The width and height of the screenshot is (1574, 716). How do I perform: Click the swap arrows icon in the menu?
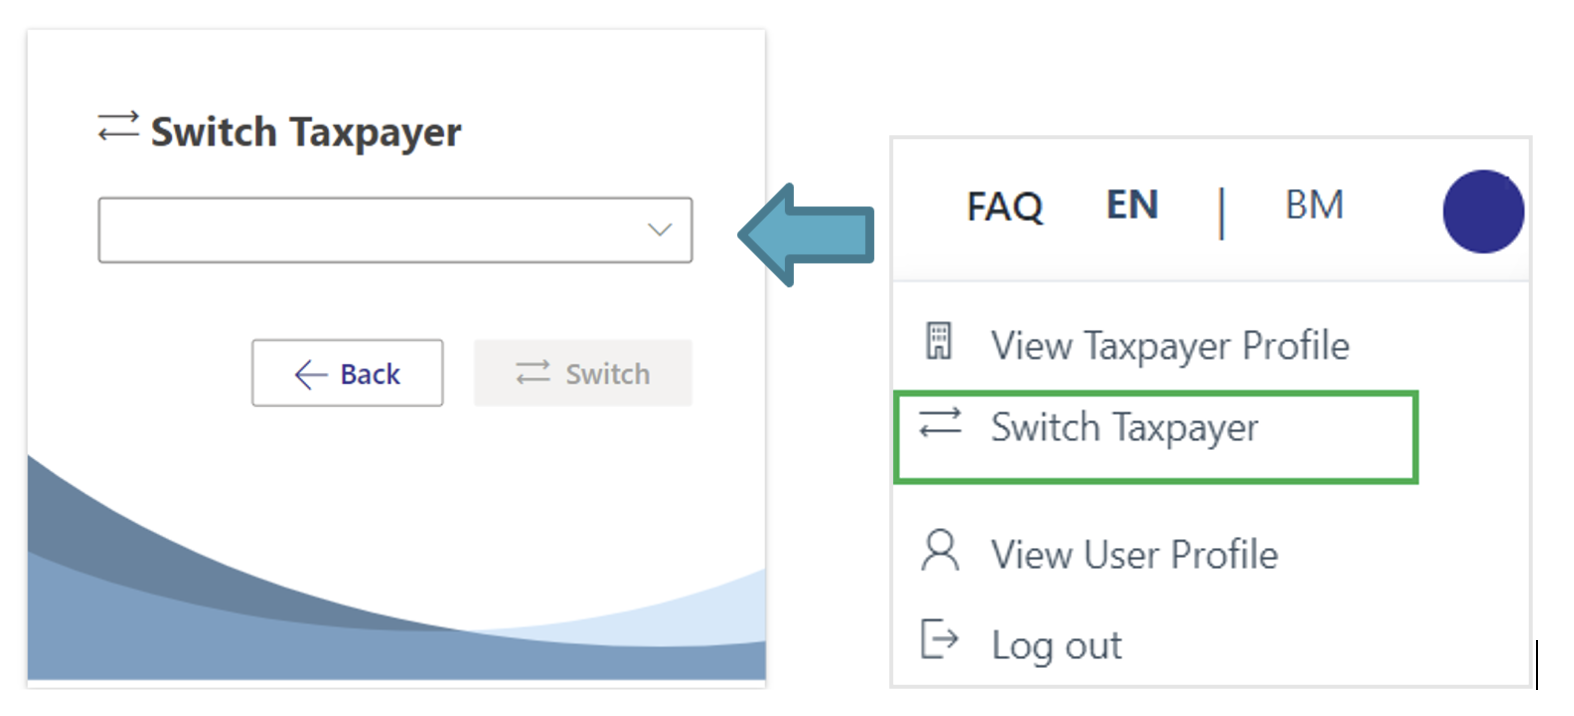(939, 424)
